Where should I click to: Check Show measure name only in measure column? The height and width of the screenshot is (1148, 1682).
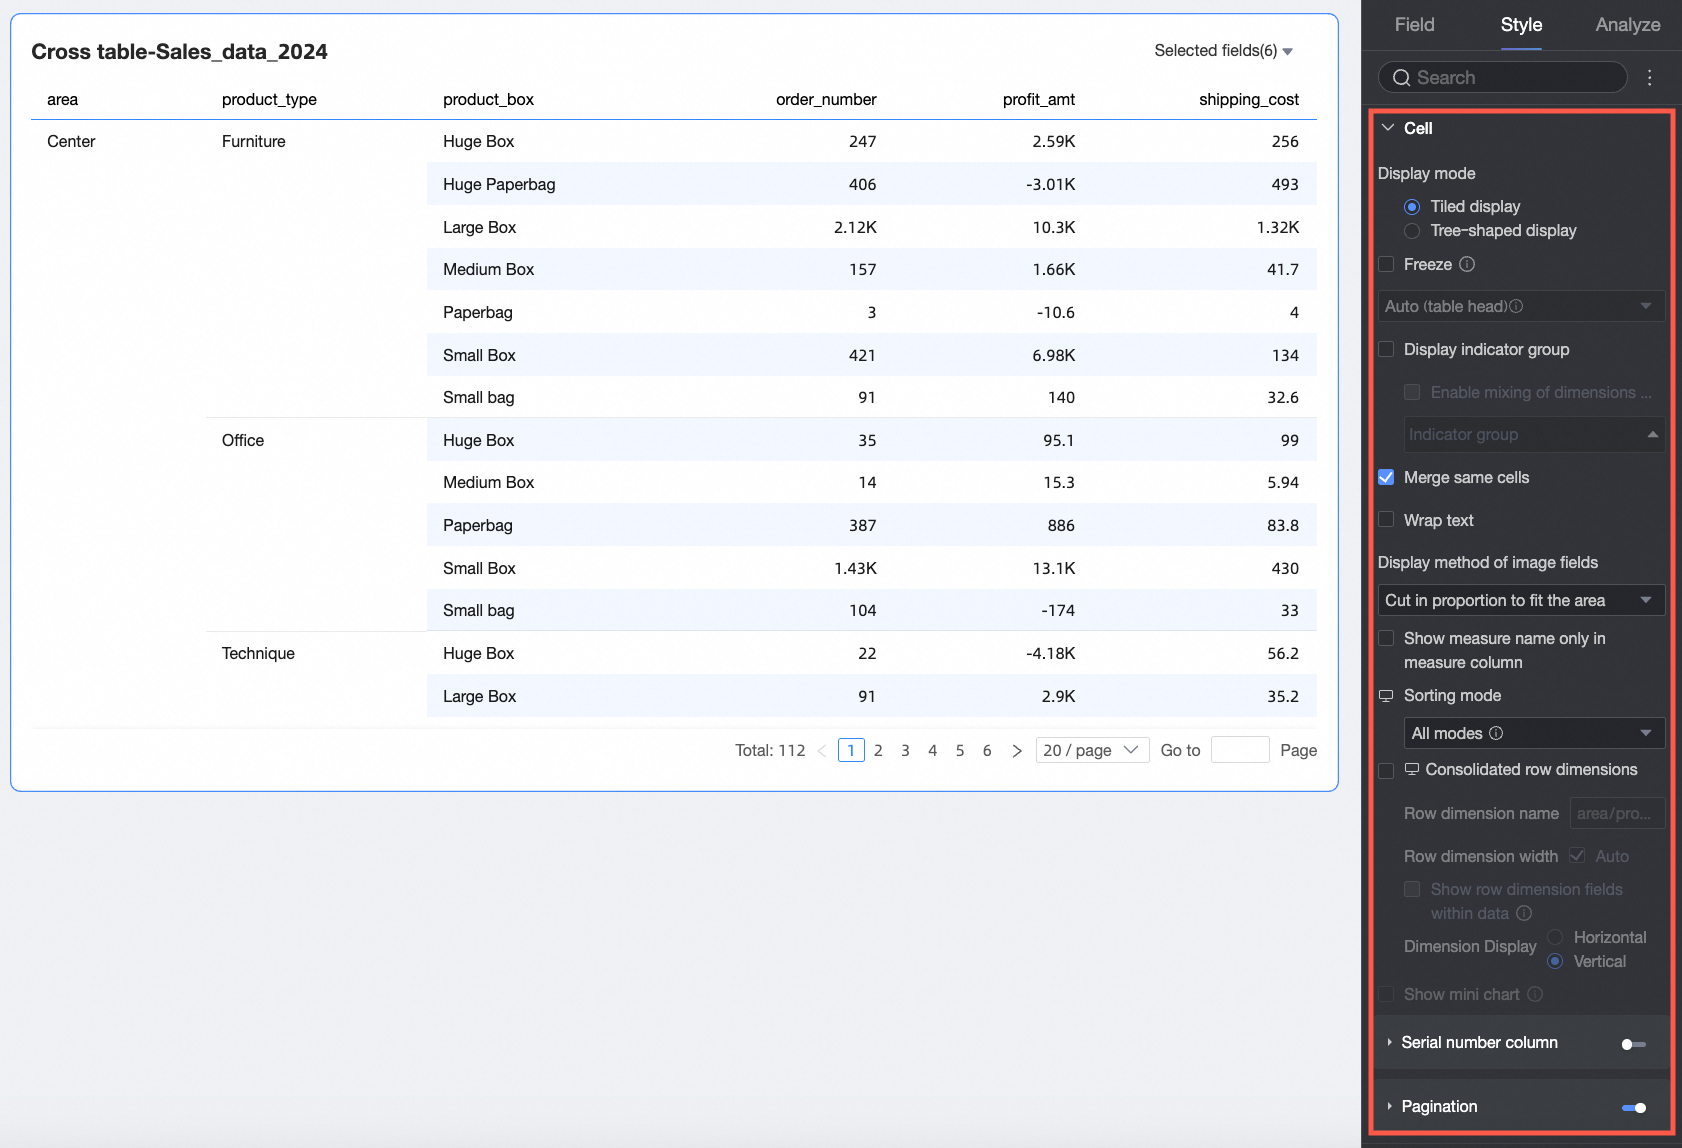click(1386, 638)
